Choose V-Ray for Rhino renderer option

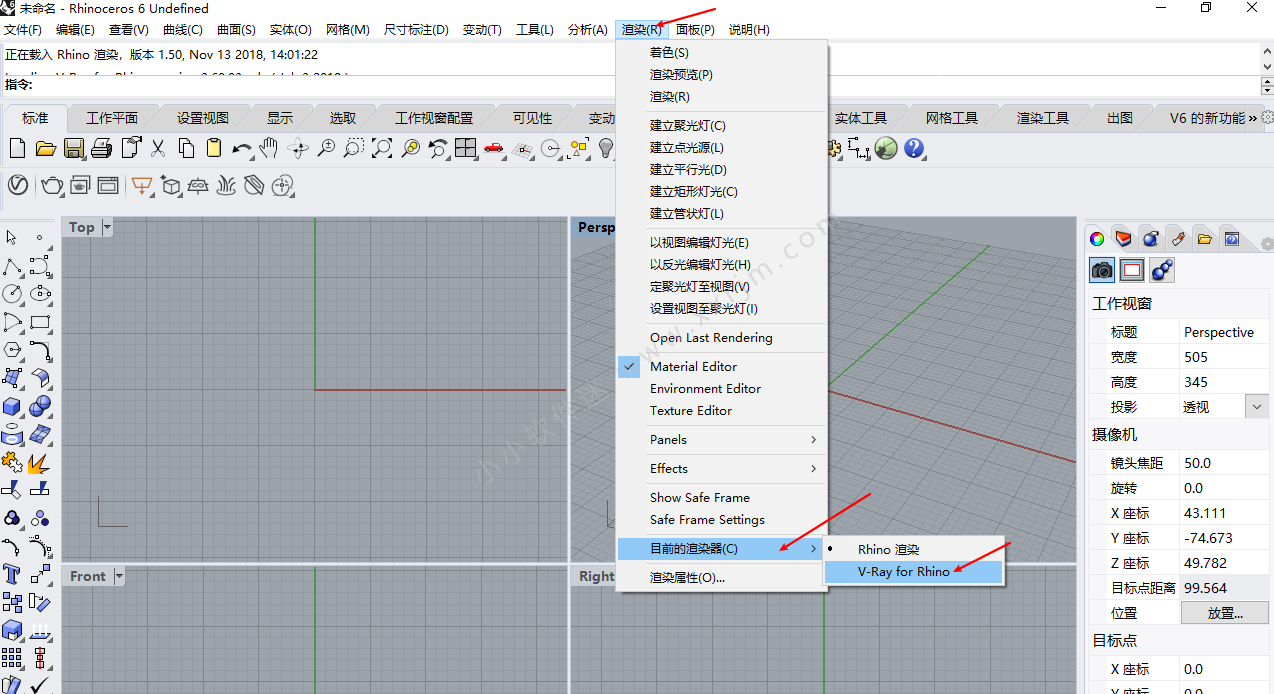(903, 572)
